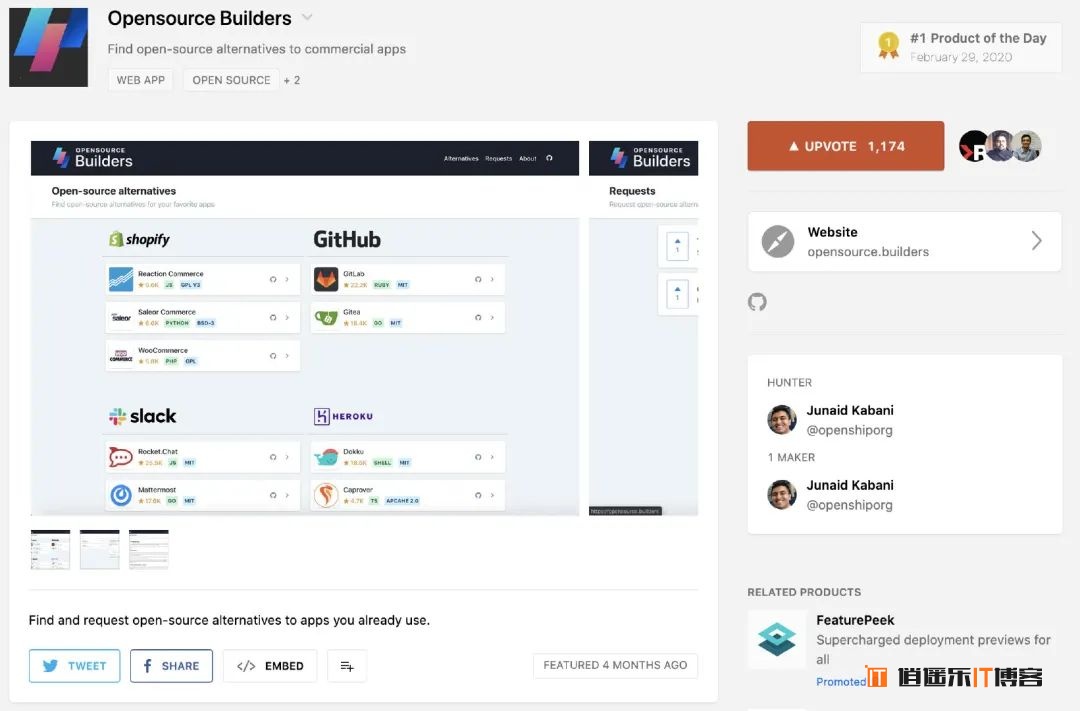
Task: Click the chevron on the Dokku row
Action: coord(492,457)
